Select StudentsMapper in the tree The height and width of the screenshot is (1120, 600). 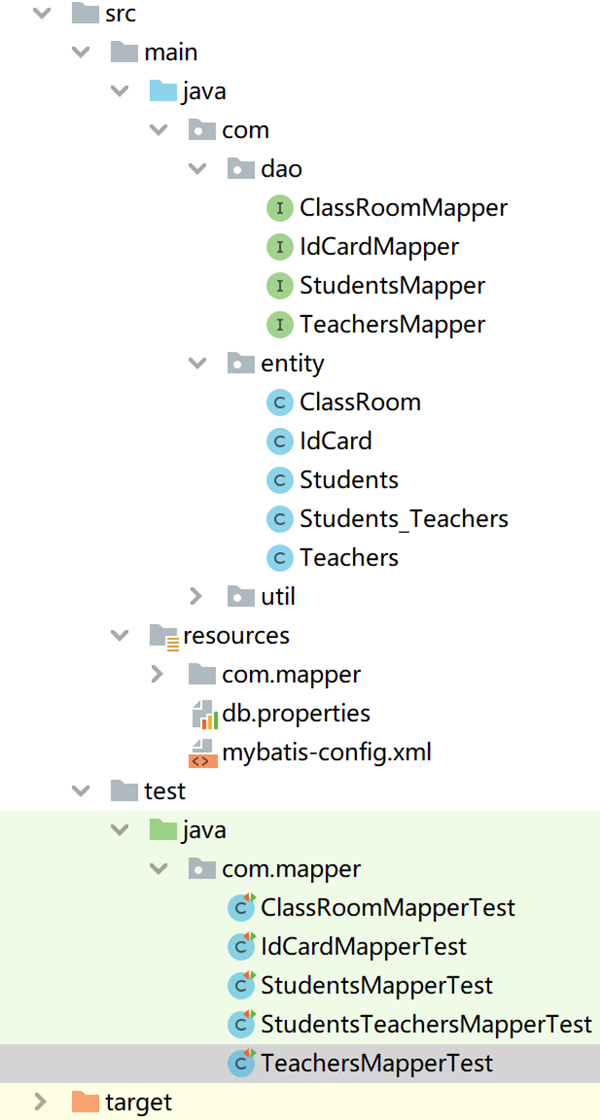(392, 286)
